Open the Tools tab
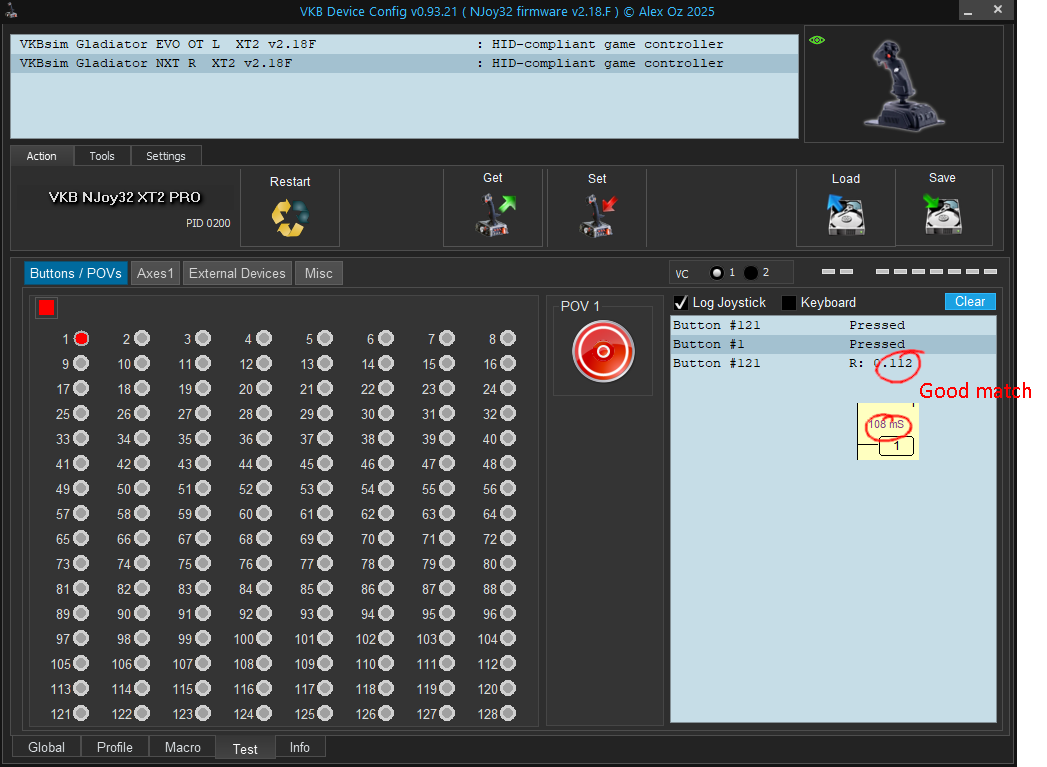The height and width of the screenshot is (767, 1047). [x=102, y=156]
